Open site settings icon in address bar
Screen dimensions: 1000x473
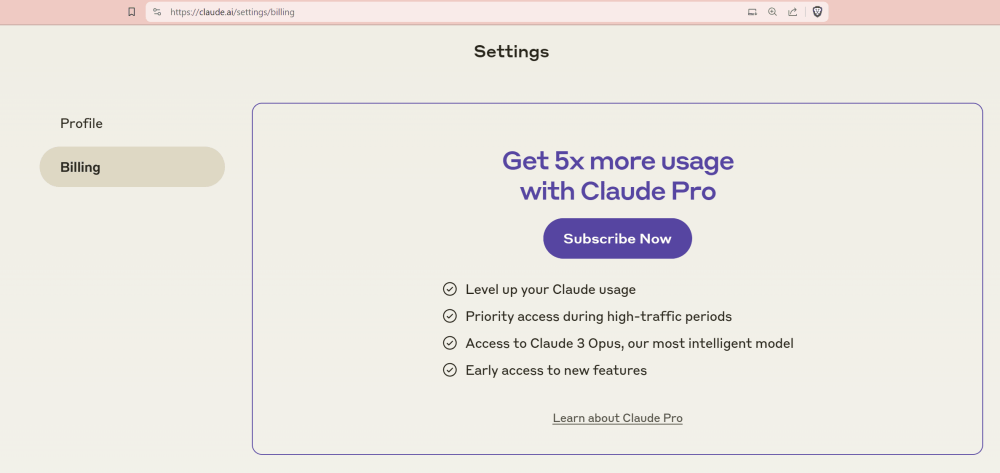pyautogui.click(x=157, y=12)
